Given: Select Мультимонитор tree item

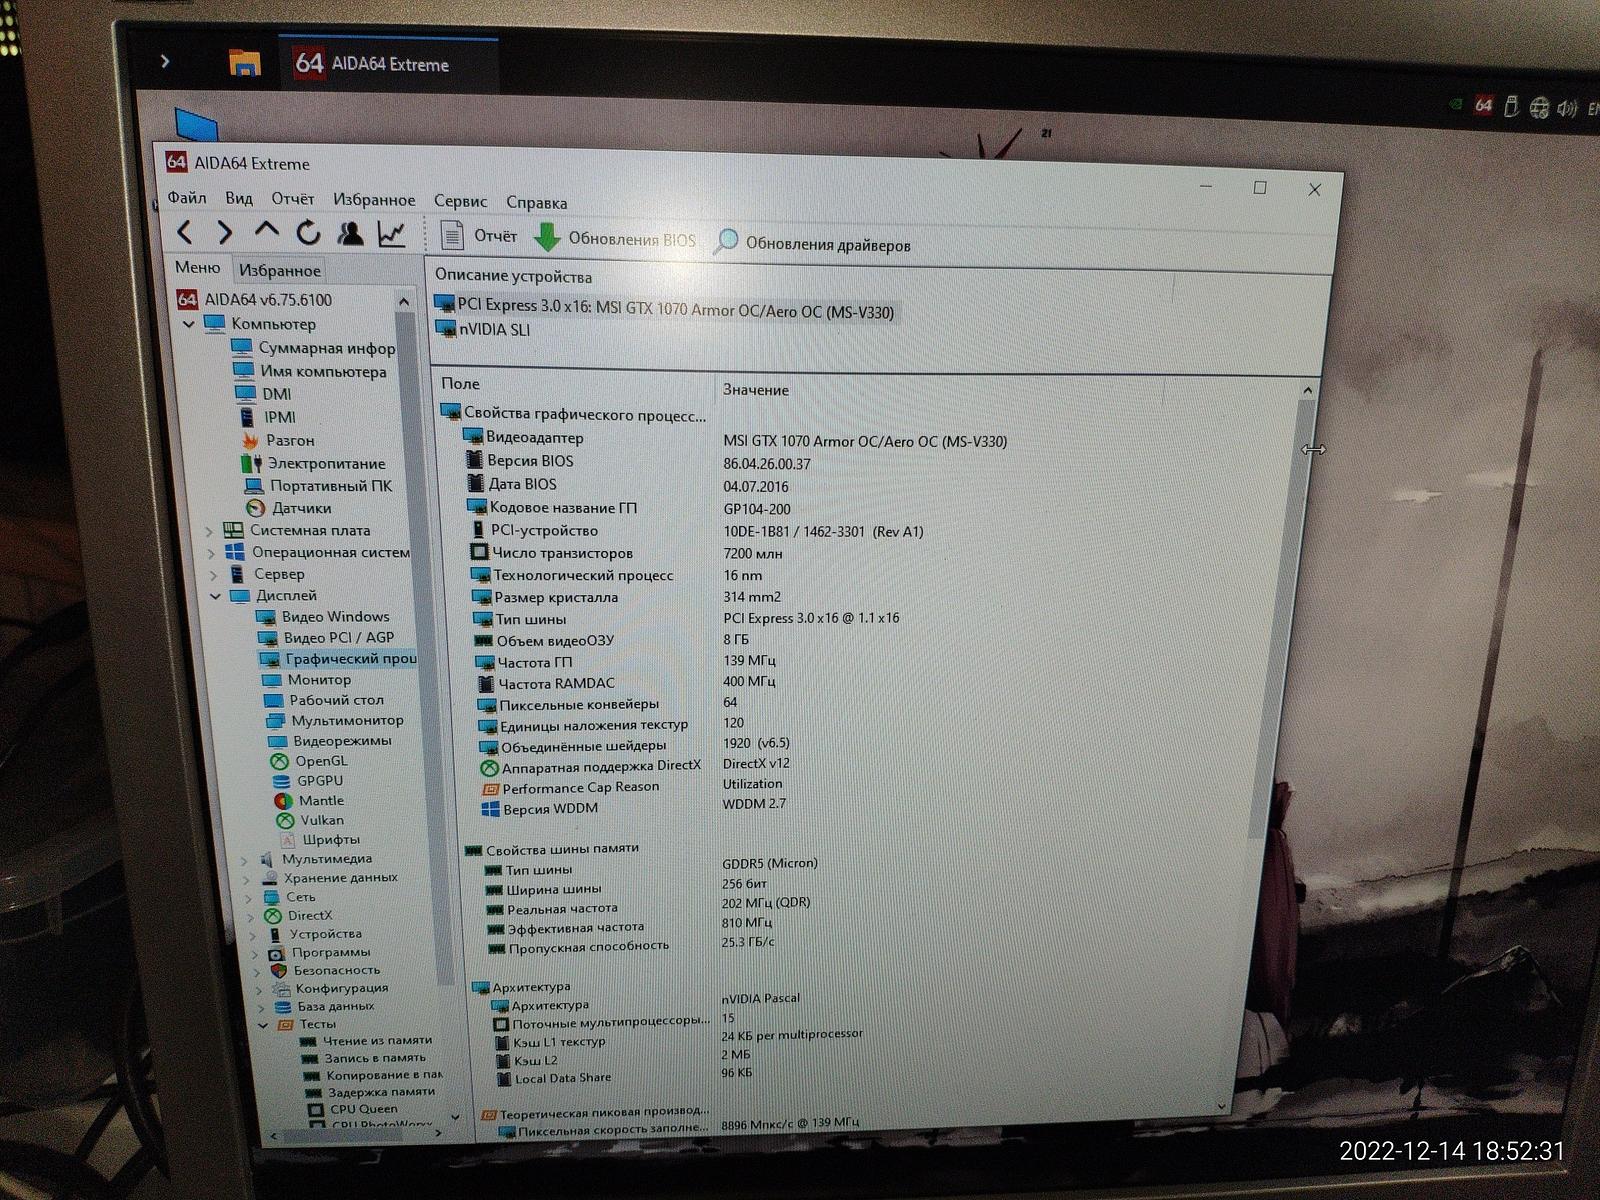Looking at the screenshot, I should (335, 721).
